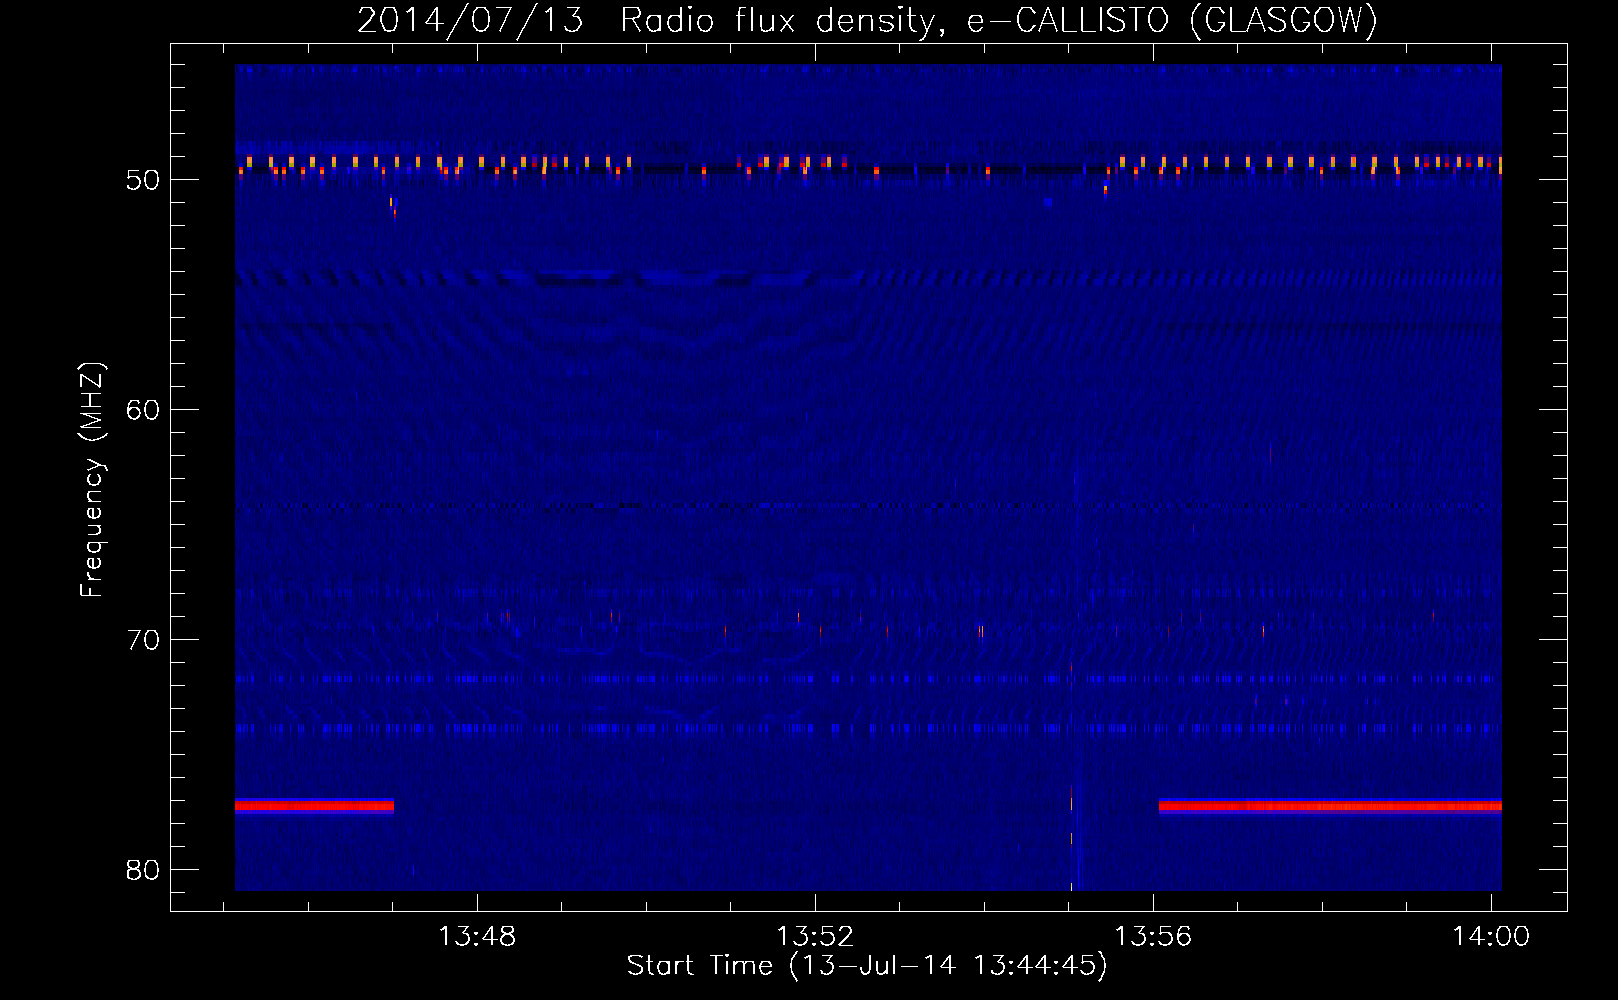Click the left red band near 77 MHz
The height and width of the screenshot is (1000, 1618).
point(314,806)
